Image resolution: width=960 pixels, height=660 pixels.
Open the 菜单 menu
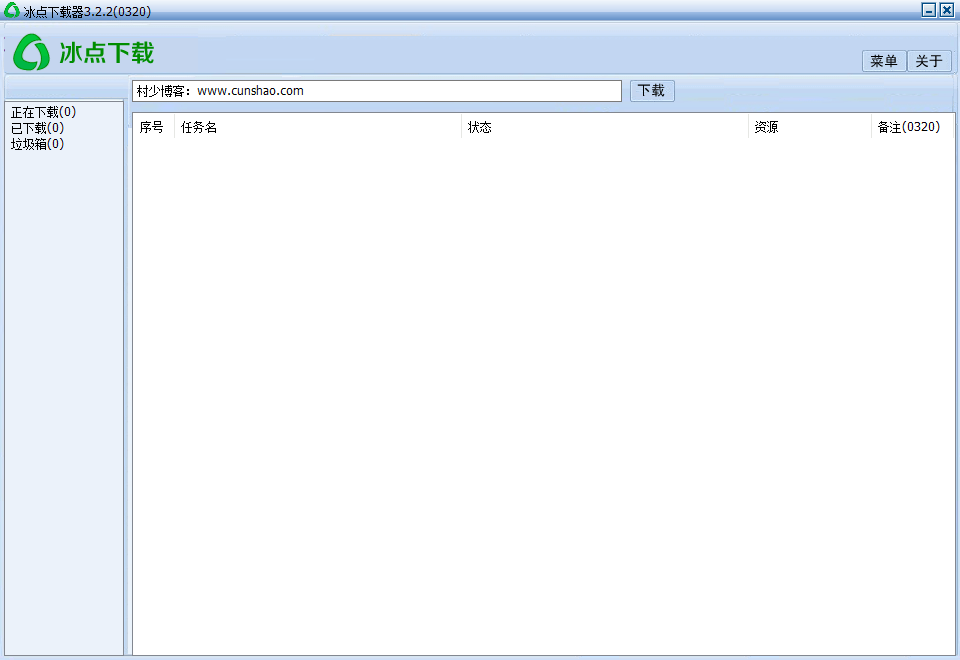coord(884,61)
